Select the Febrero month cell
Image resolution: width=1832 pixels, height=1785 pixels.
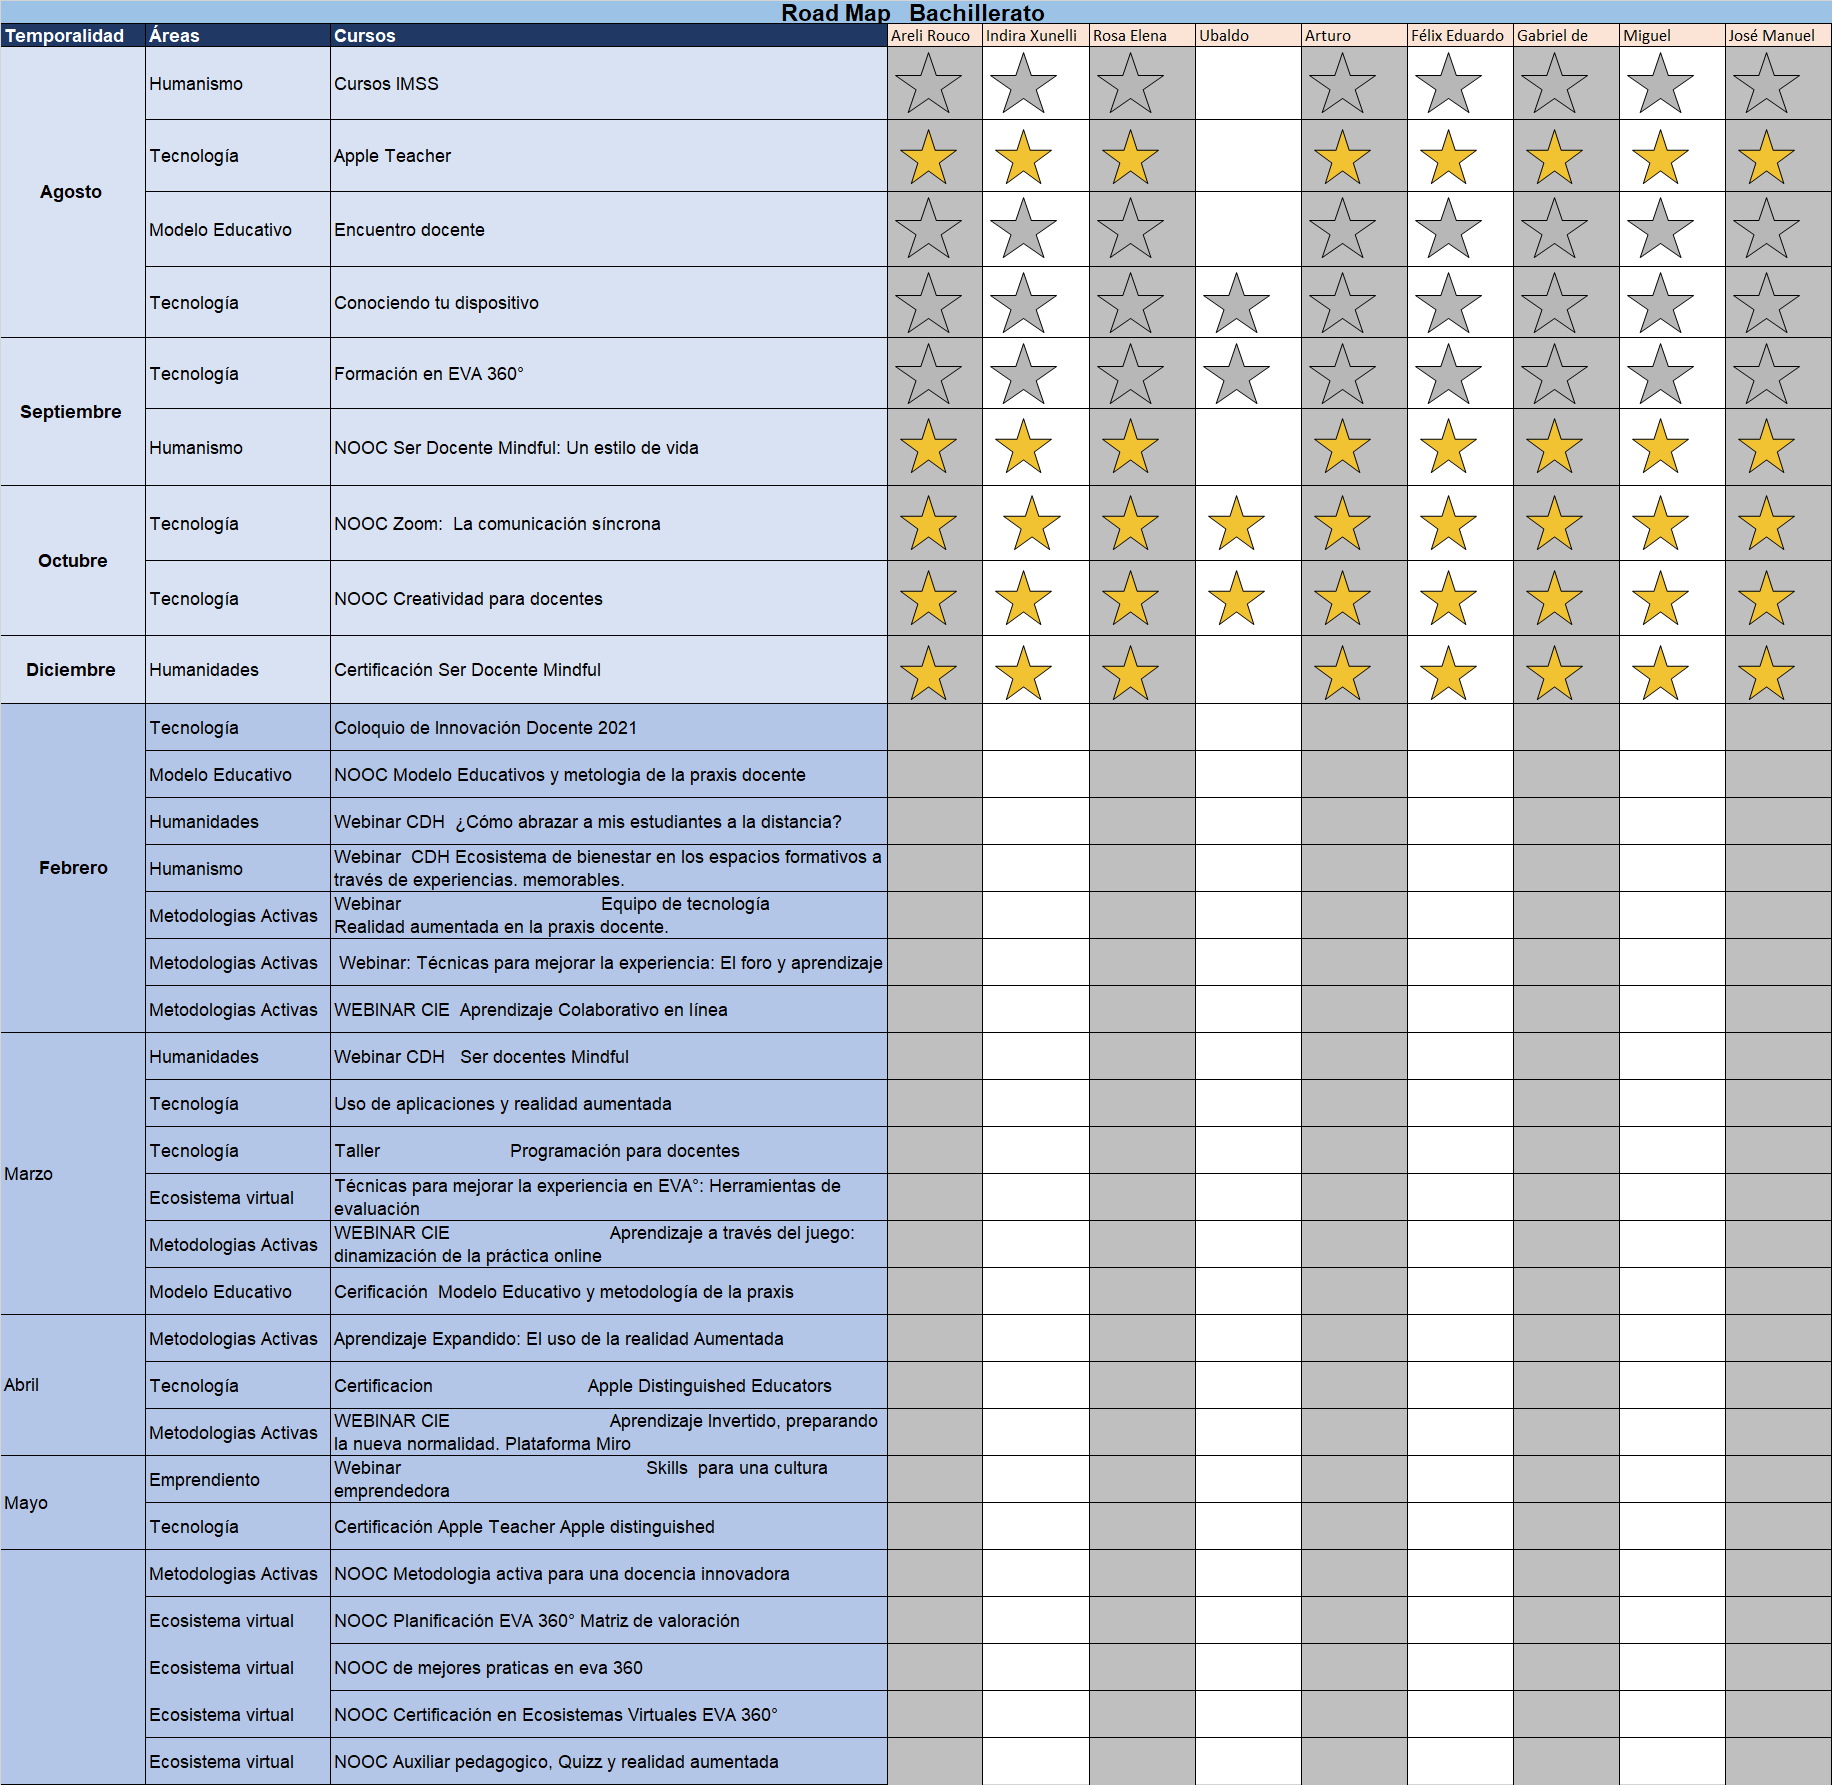[x=73, y=868]
